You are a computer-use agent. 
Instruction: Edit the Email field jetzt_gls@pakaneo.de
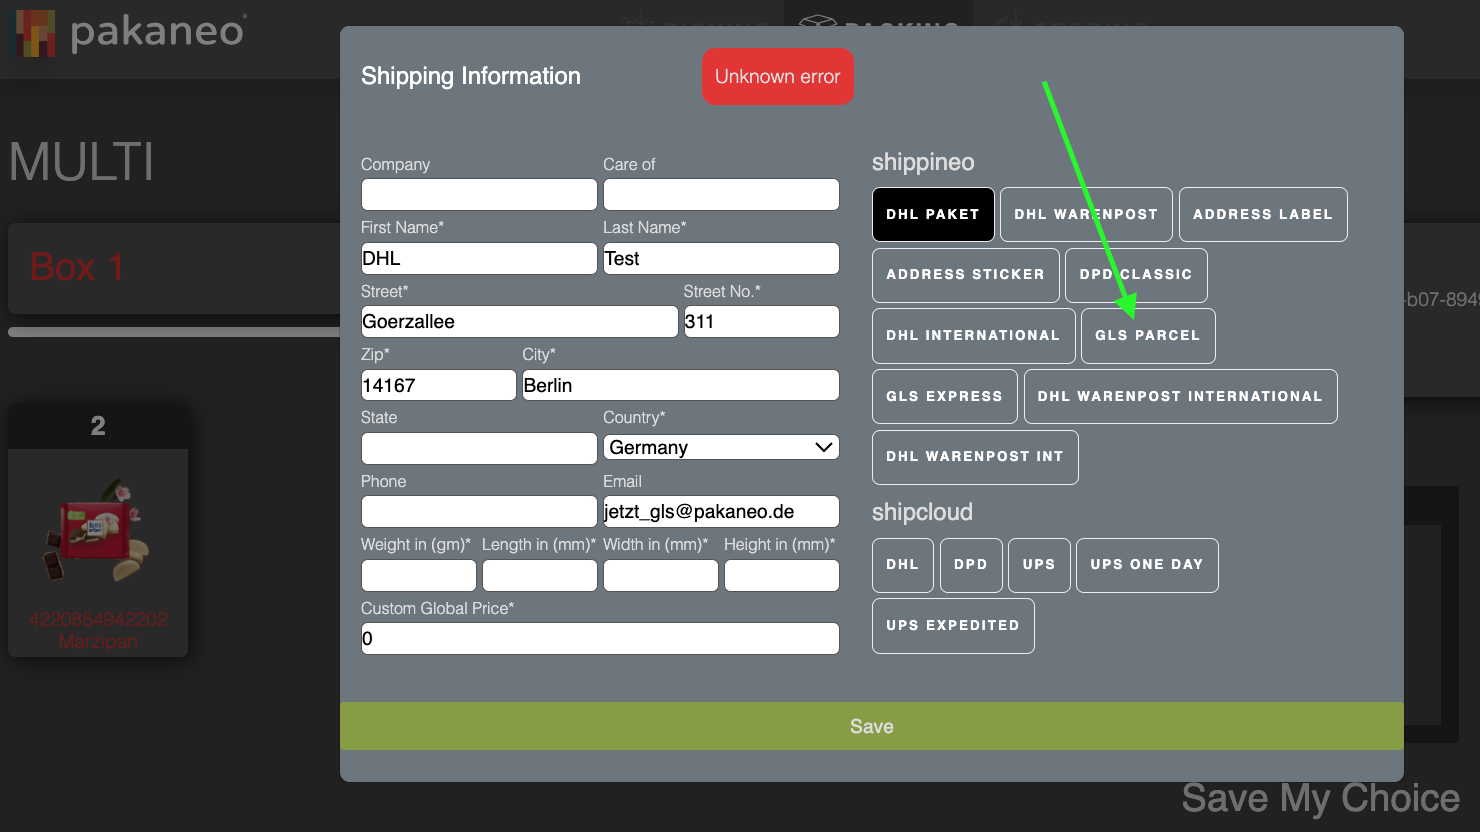[721, 511]
